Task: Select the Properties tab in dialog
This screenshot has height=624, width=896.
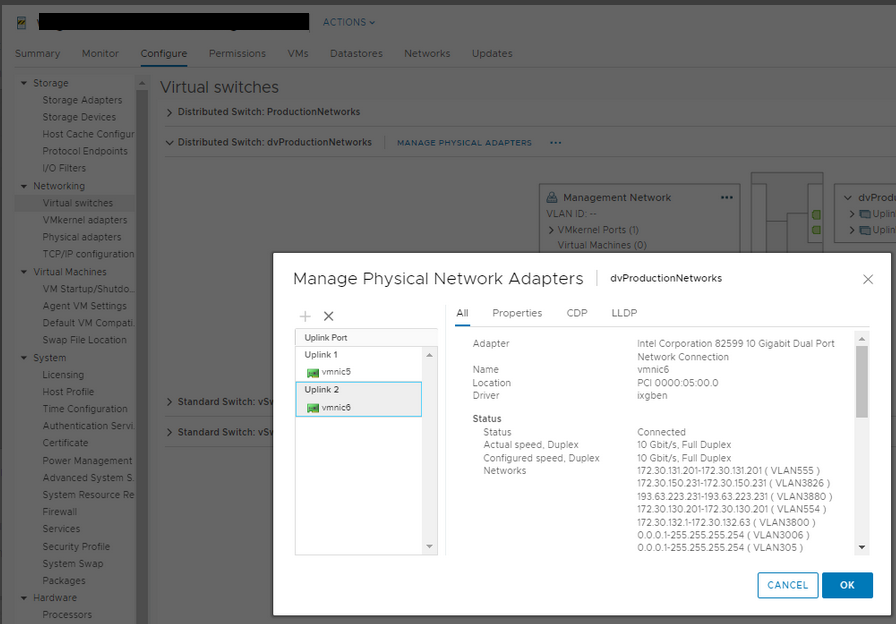Action: click(x=517, y=313)
